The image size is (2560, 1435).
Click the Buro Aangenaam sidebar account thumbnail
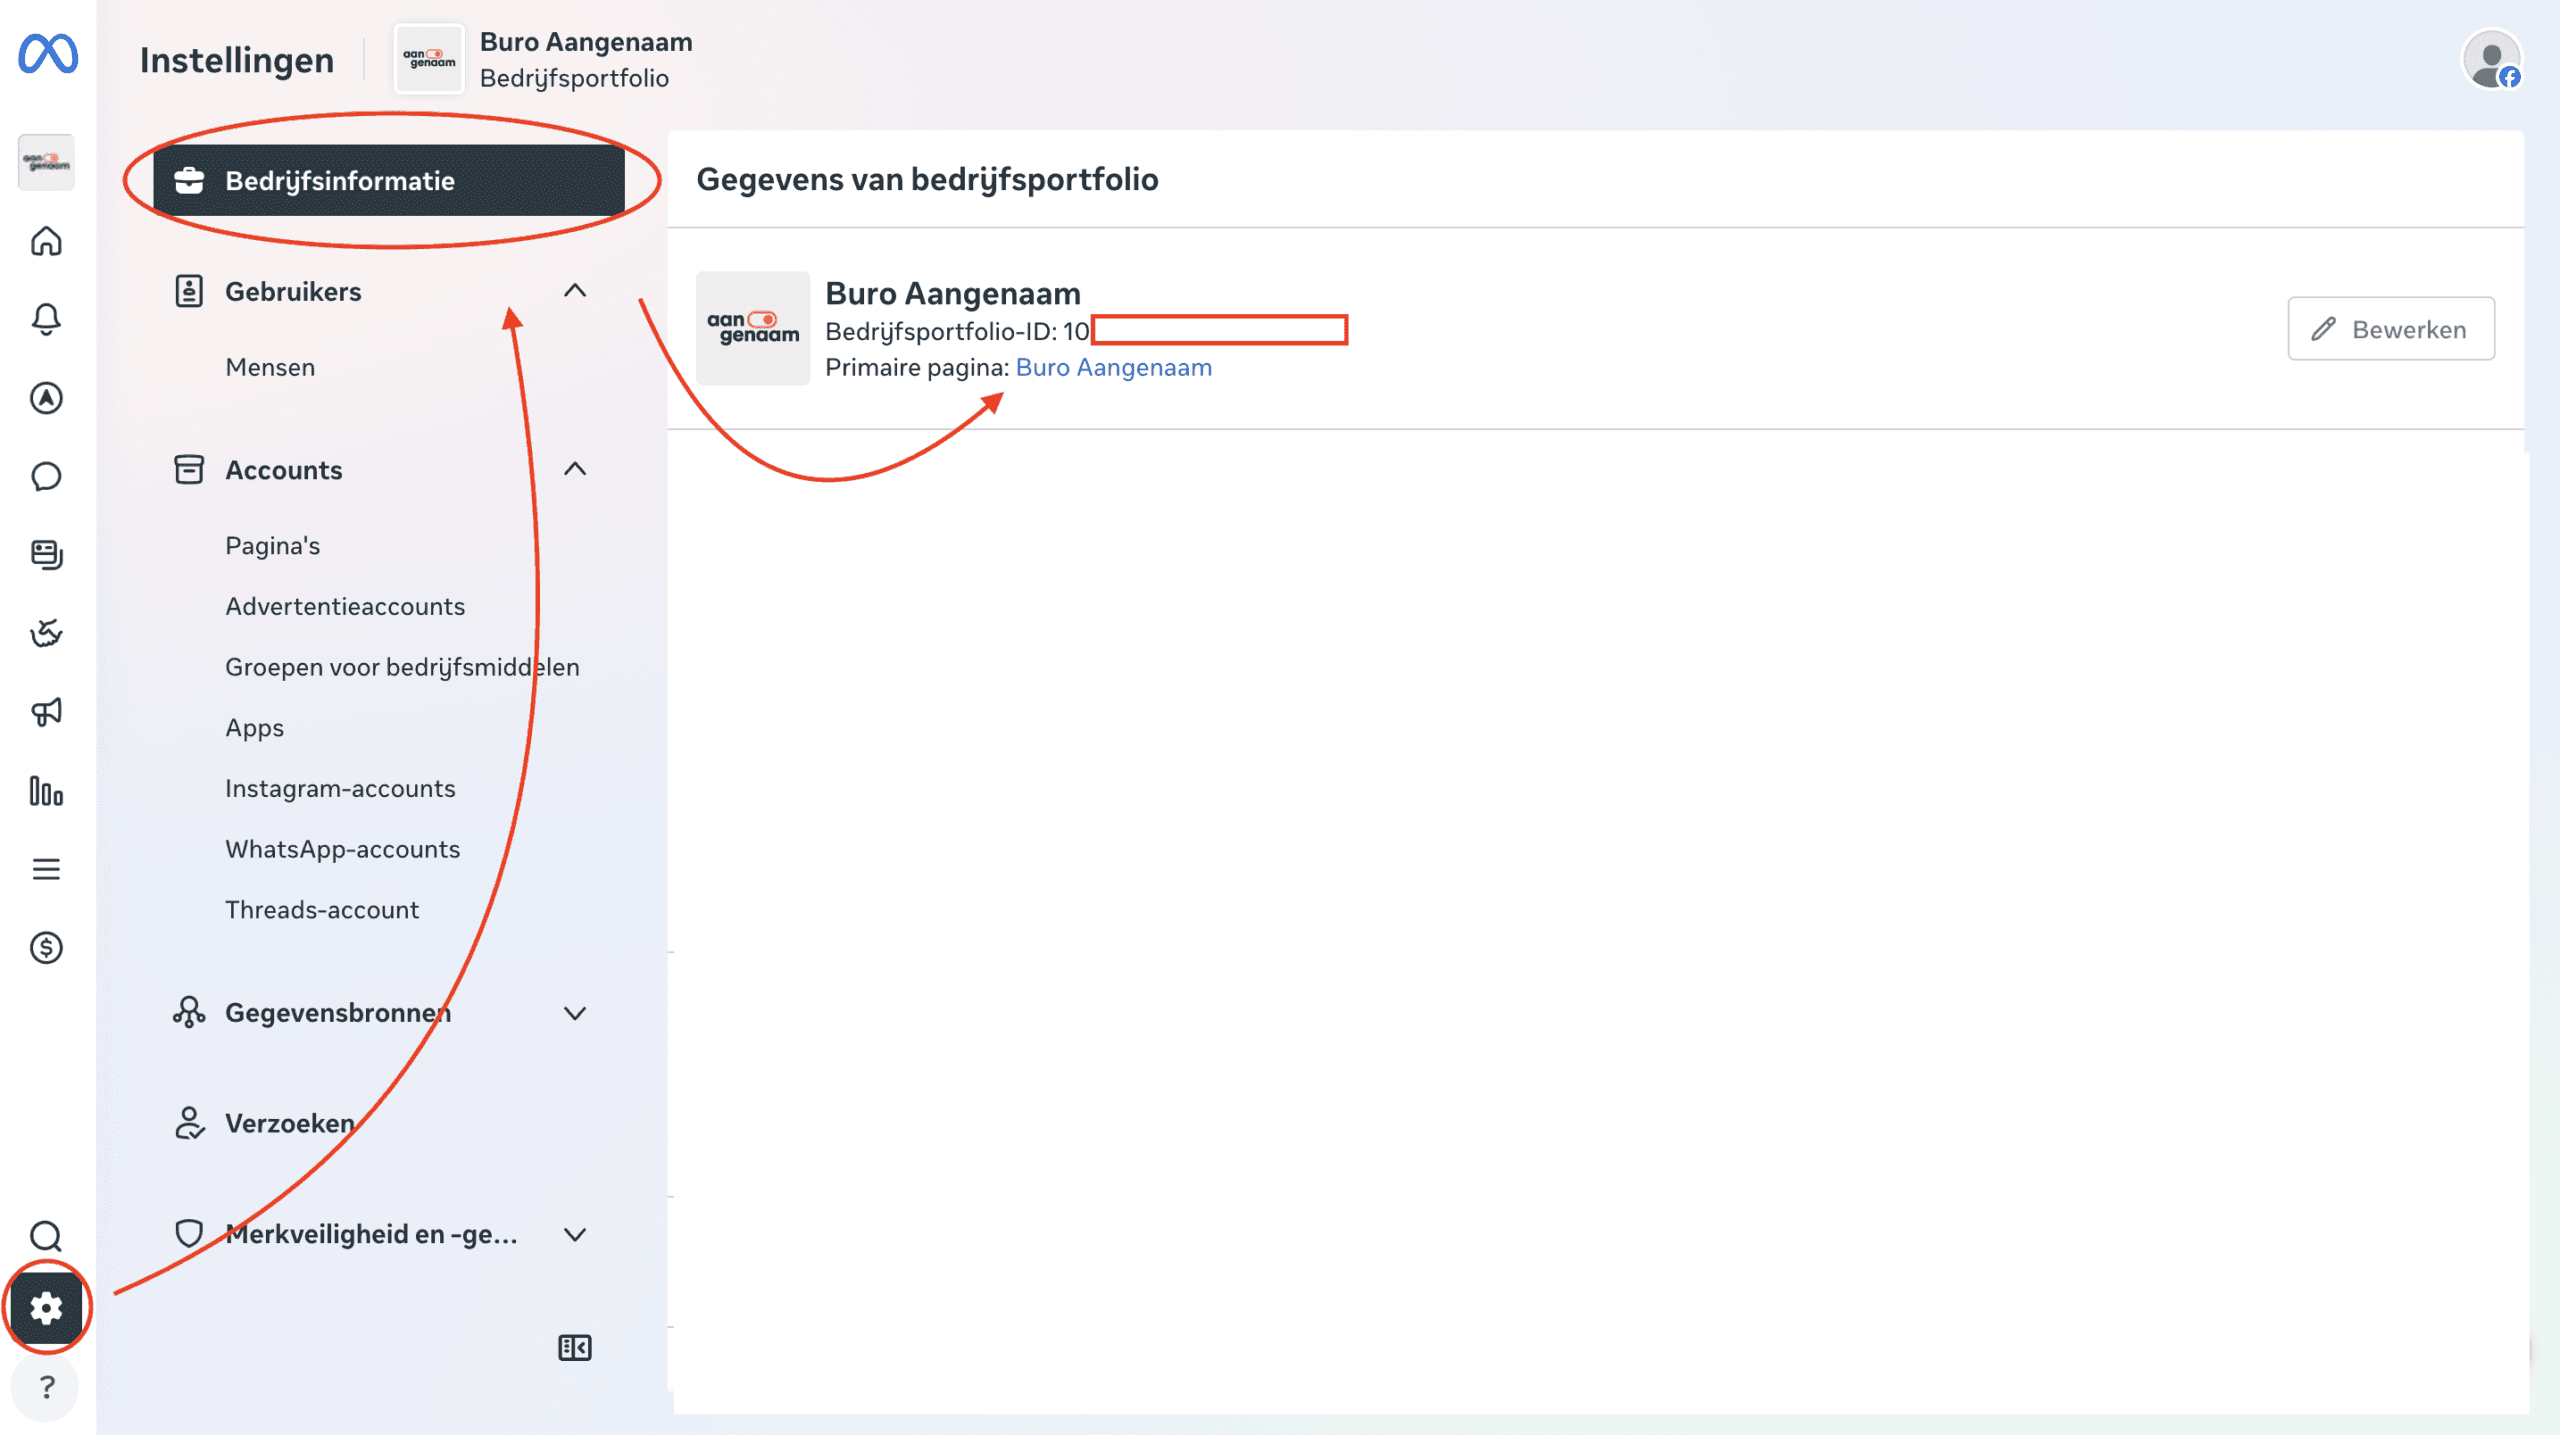pos(46,162)
